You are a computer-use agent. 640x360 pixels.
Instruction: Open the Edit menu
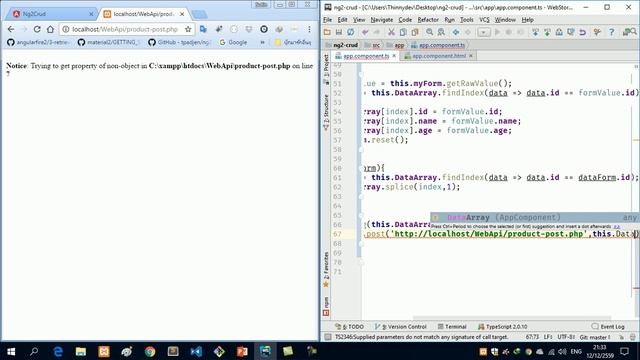click(x=342, y=20)
